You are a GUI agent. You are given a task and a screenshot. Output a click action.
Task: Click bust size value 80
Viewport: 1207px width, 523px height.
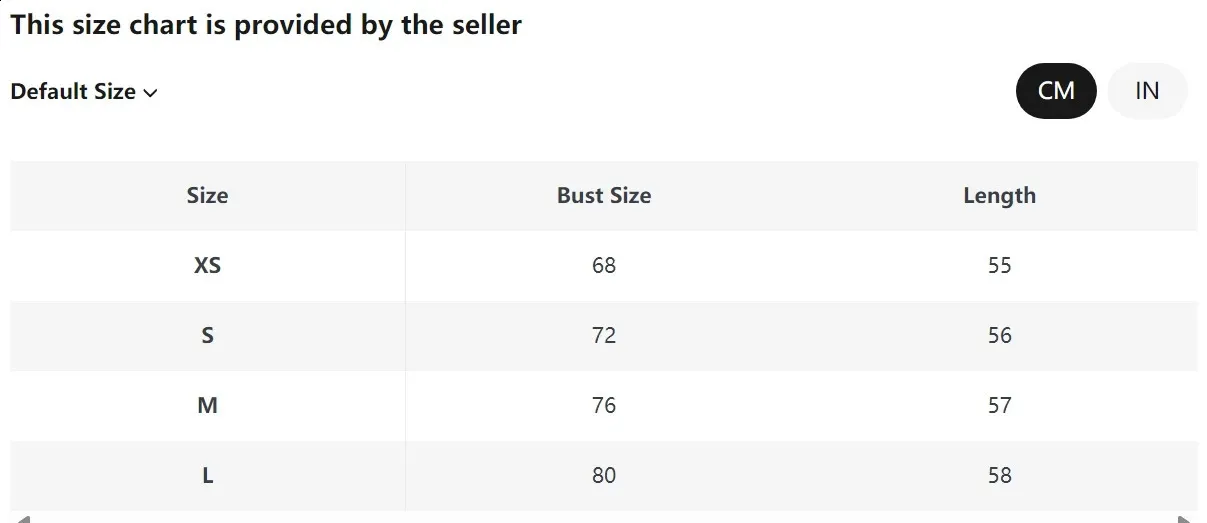pos(604,476)
